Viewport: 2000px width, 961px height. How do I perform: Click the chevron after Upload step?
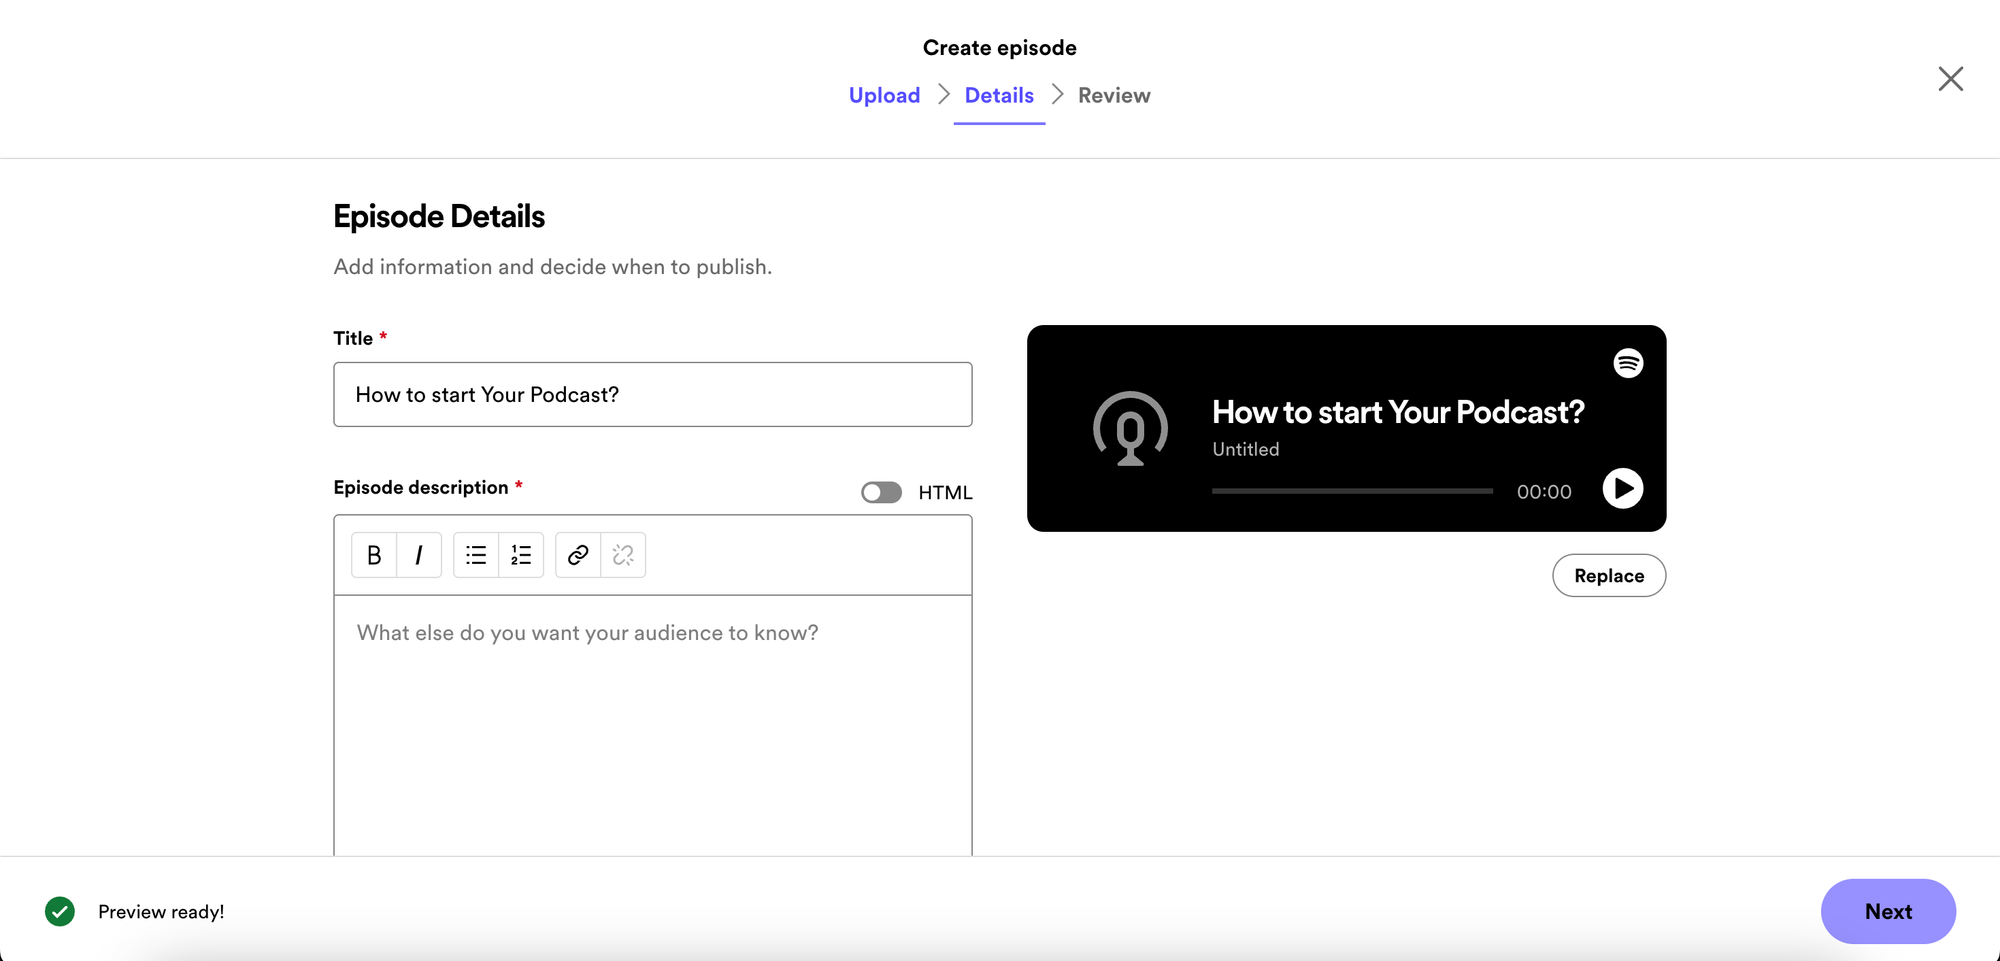point(943,95)
